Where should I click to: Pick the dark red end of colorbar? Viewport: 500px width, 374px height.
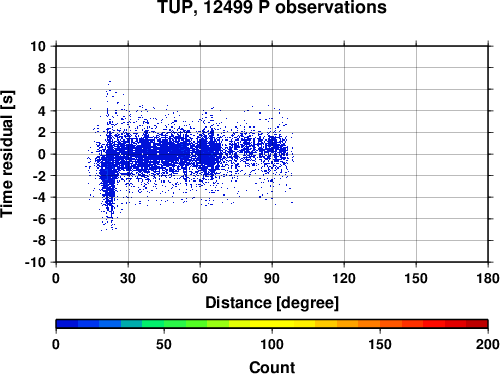point(477,324)
